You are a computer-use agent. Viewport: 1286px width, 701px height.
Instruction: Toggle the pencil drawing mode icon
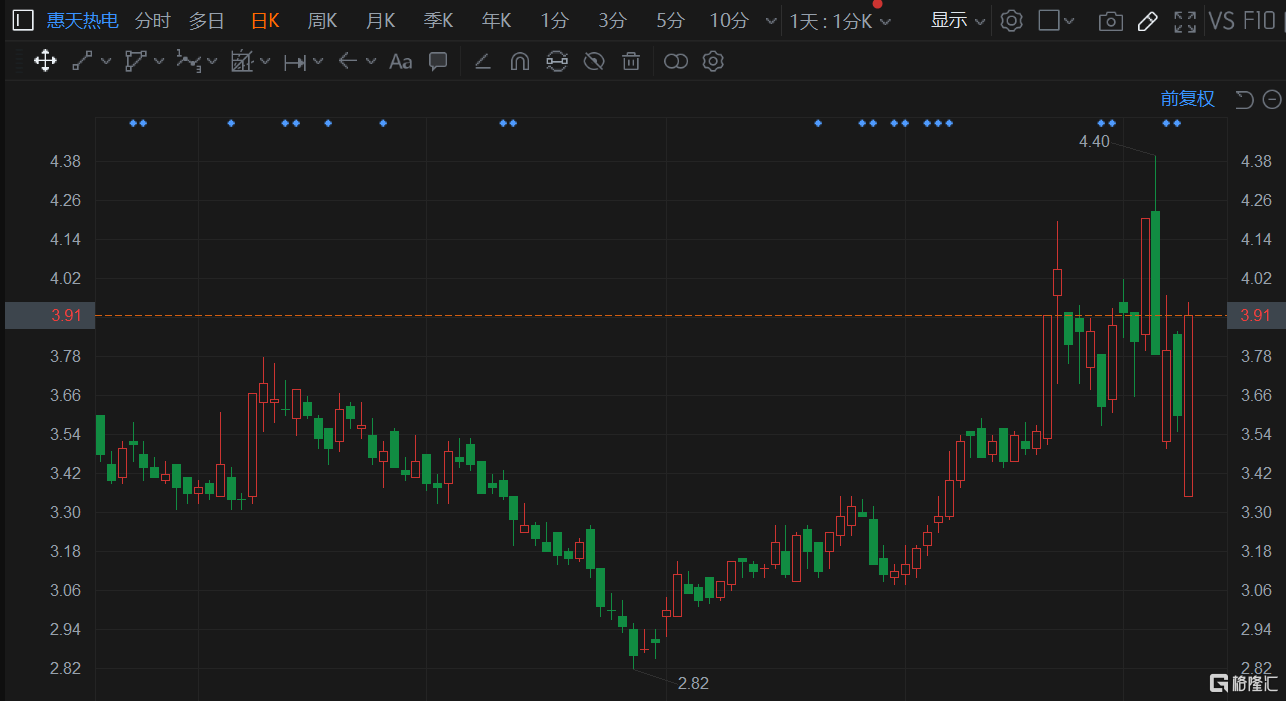click(1148, 21)
